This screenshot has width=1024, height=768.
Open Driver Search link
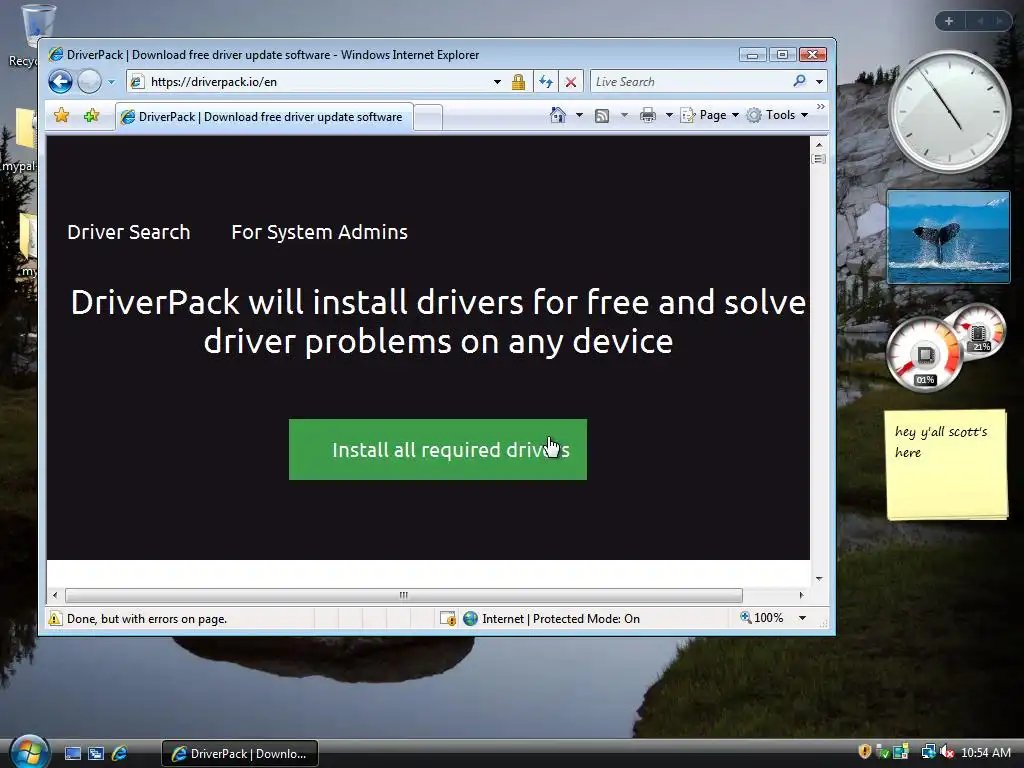129,232
